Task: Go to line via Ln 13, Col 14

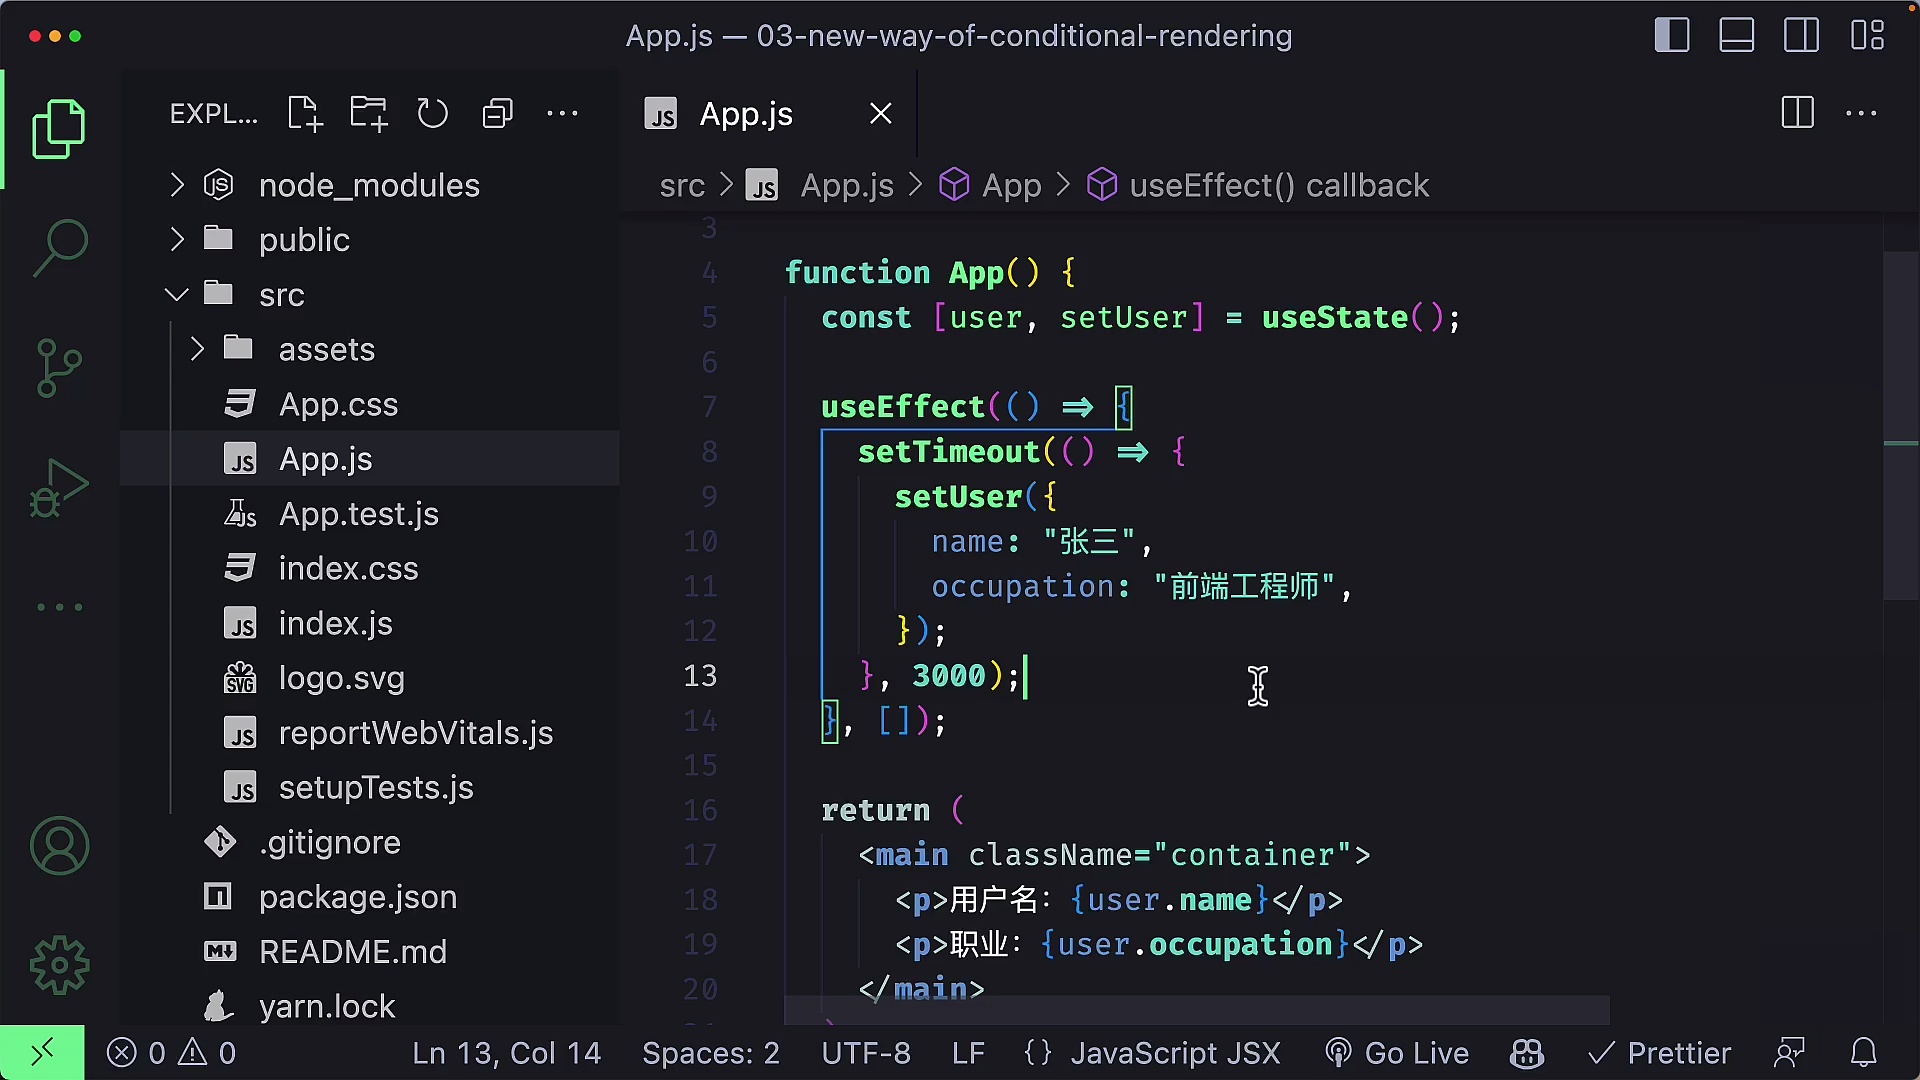Action: point(506,1053)
